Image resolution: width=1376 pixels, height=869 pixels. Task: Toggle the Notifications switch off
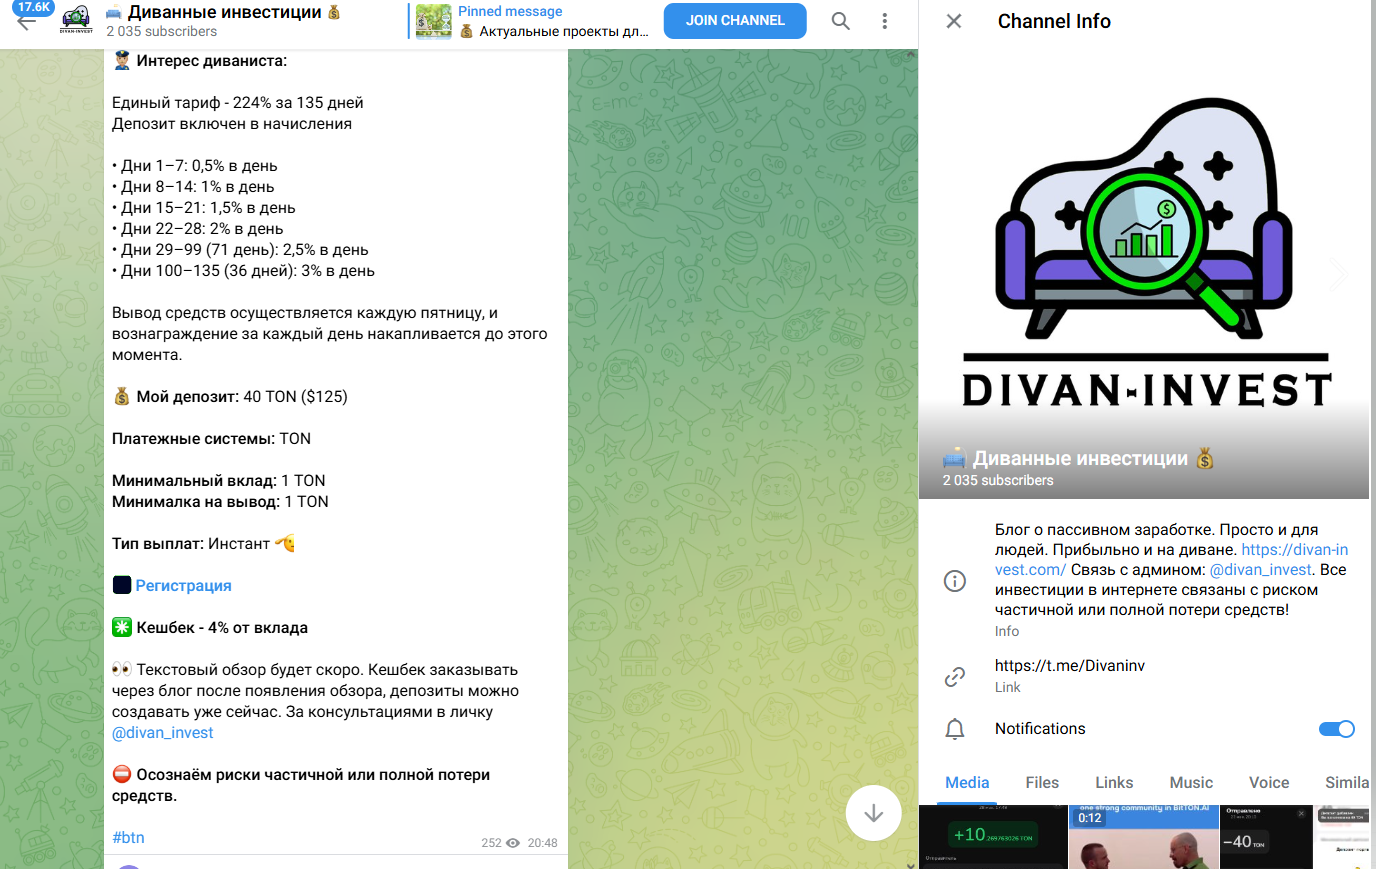coord(1337,729)
